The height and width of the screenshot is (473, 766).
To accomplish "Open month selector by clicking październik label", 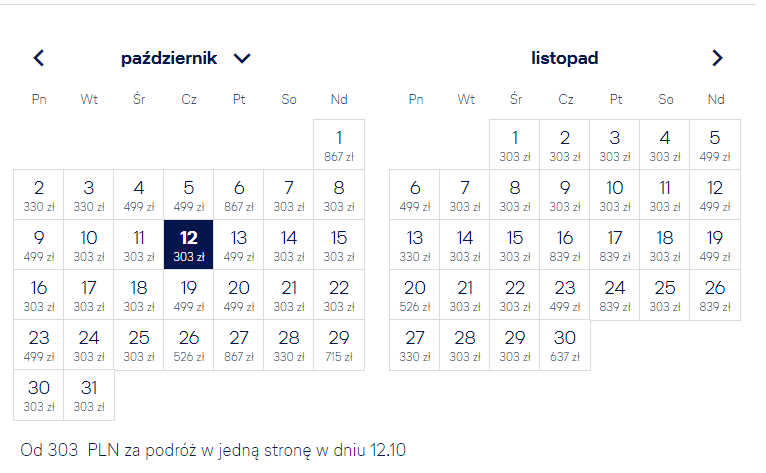I will pyautogui.click(x=169, y=58).
